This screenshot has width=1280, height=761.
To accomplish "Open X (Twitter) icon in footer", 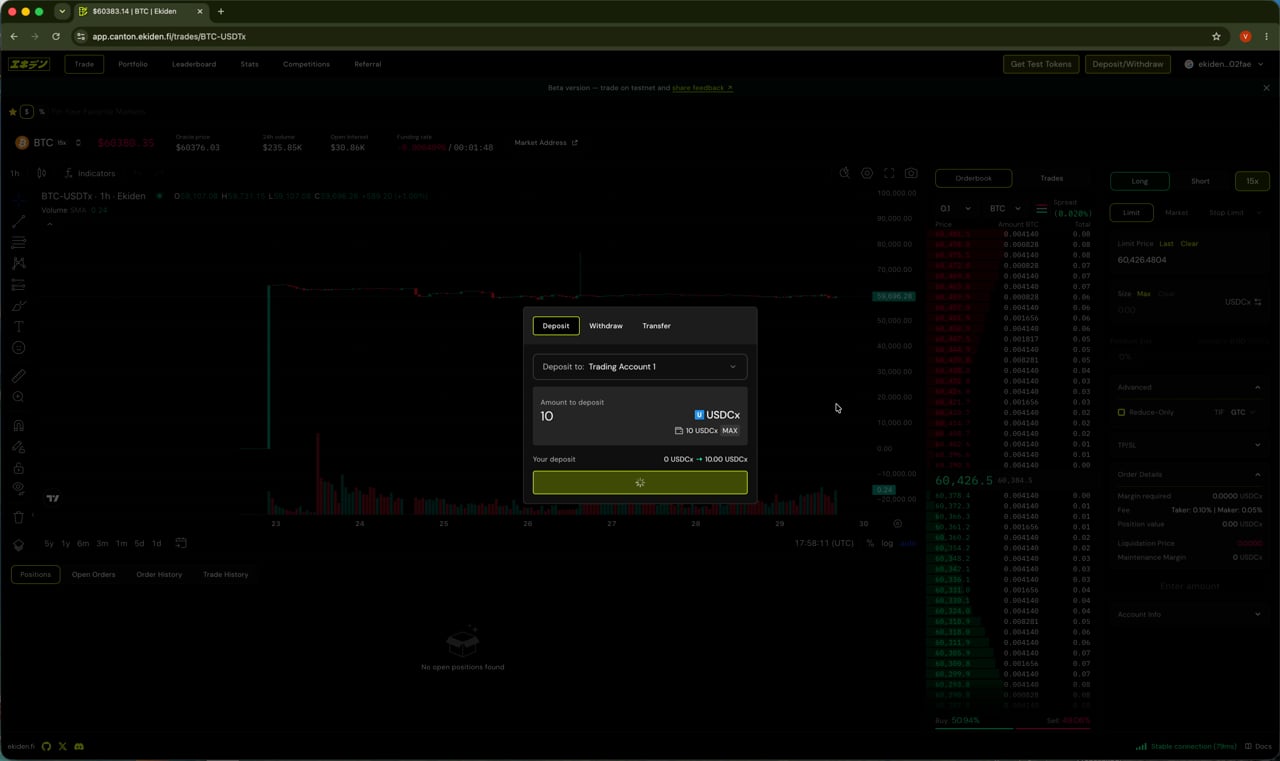I will tap(63, 746).
